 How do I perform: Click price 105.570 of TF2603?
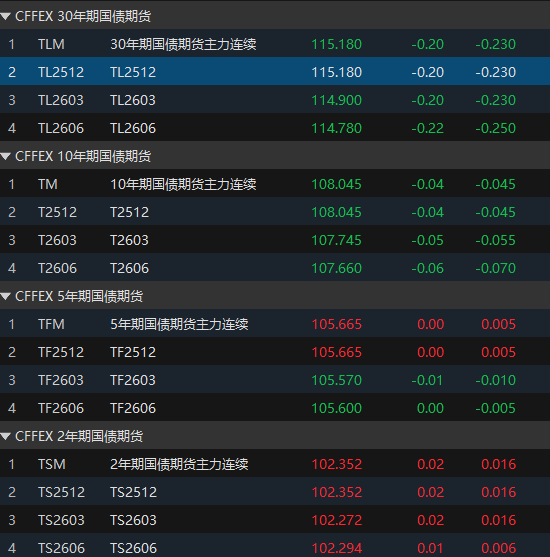(x=336, y=380)
